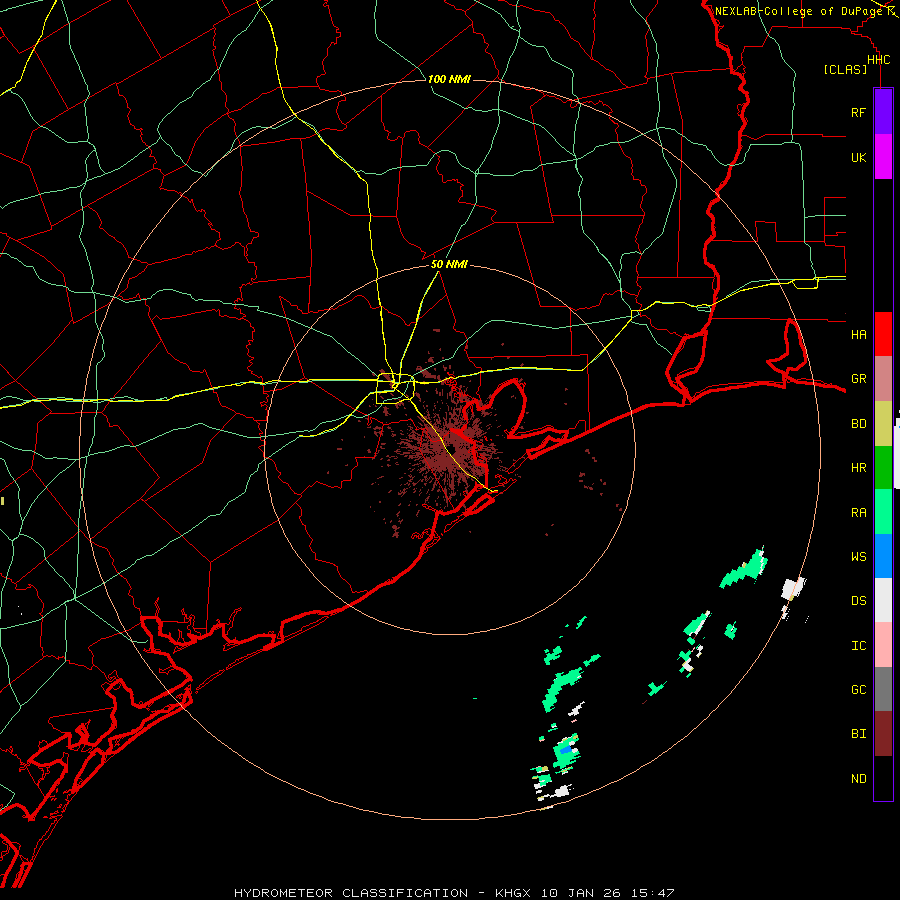Click the RF purple legend swatch
Image resolution: width=900 pixels, height=900 pixels.
(883, 112)
